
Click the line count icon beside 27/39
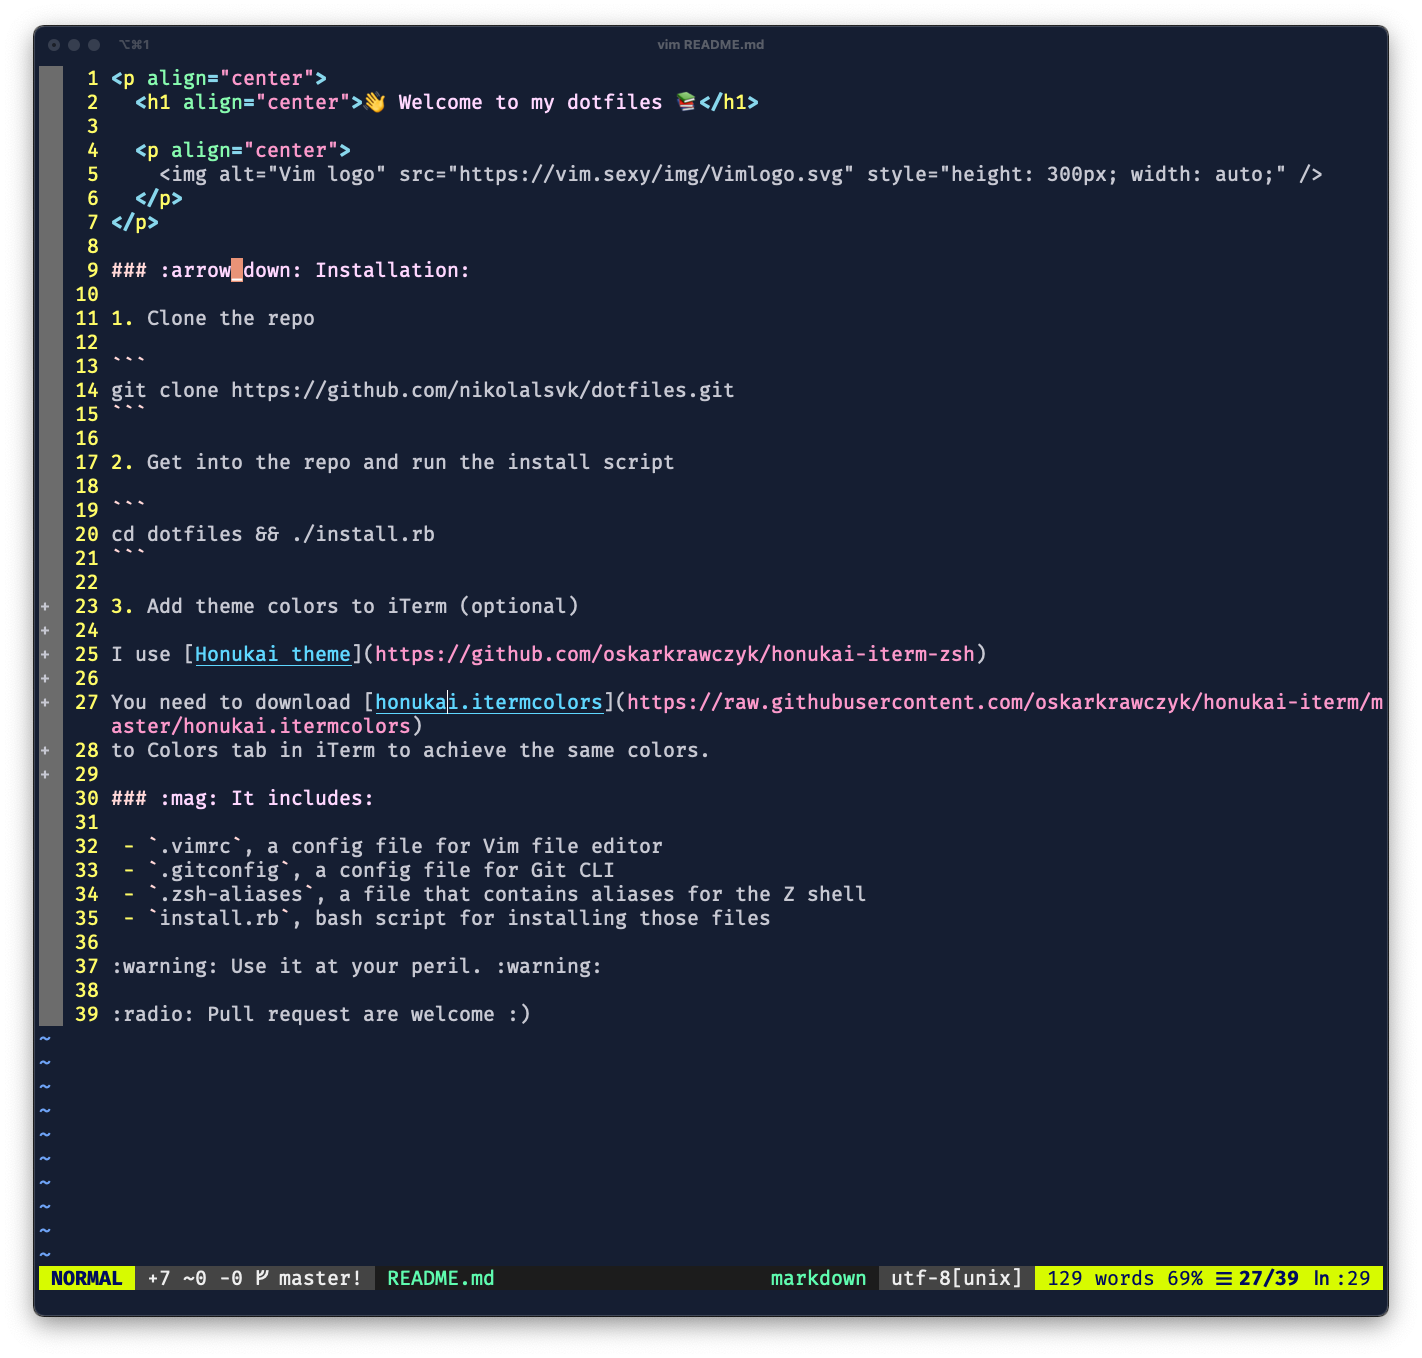point(1224,1278)
